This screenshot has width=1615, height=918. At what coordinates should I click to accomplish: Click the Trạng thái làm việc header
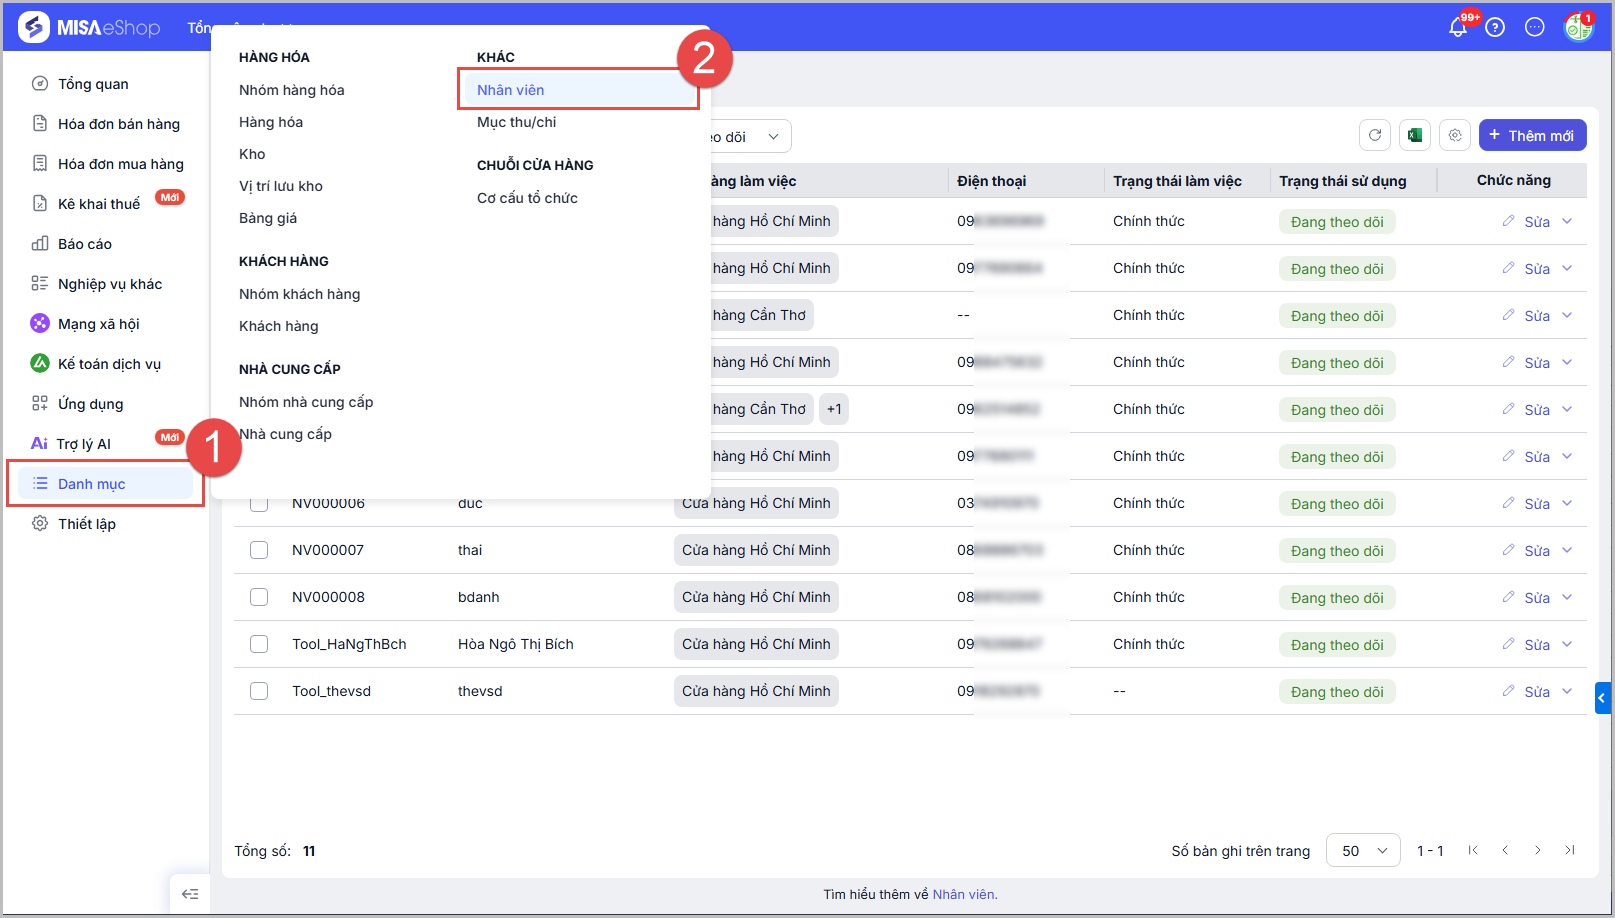(x=1178, y=181)
